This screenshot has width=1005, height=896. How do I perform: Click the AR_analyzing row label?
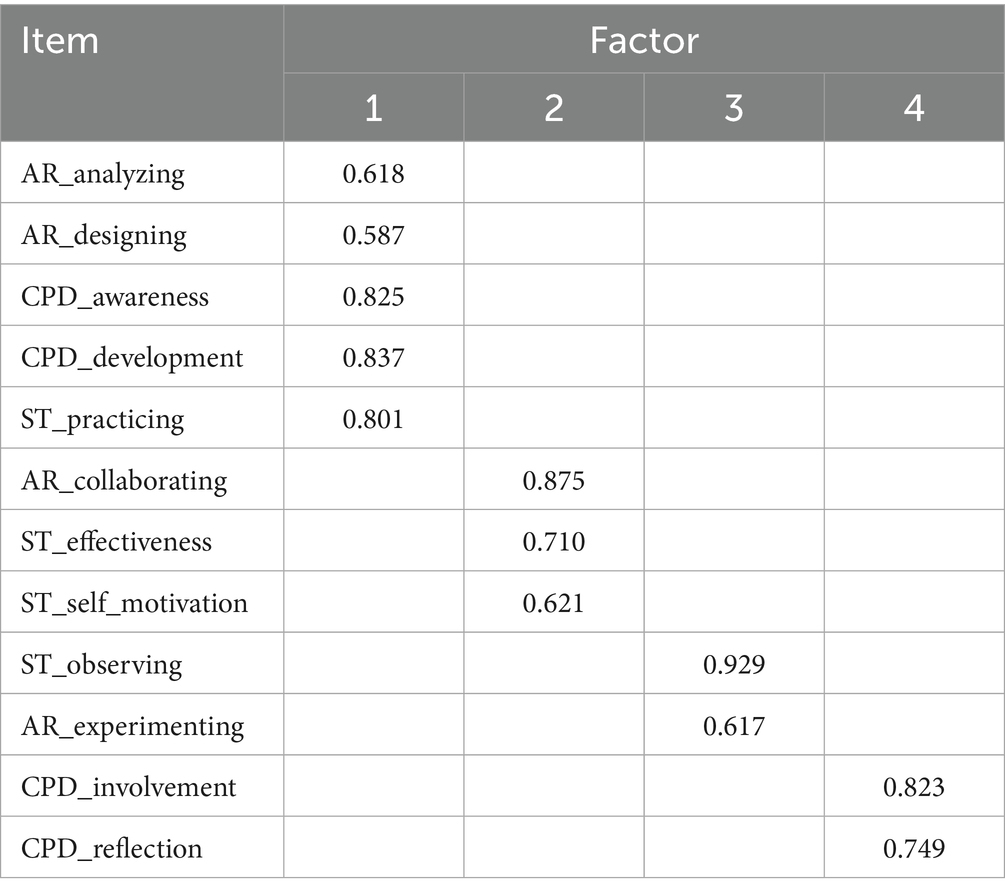[x=103, y=174]
